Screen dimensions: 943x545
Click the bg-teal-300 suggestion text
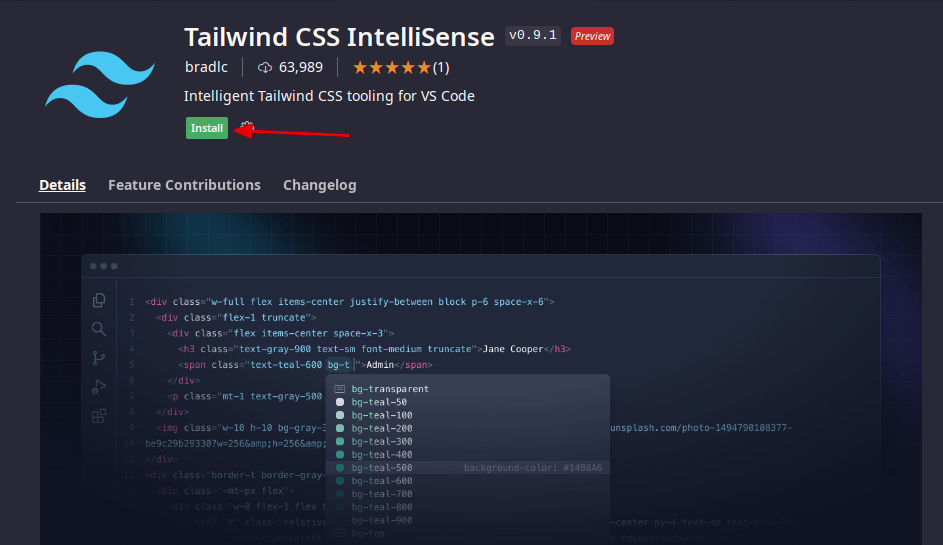pyautogui.click(x=382, y=442)
